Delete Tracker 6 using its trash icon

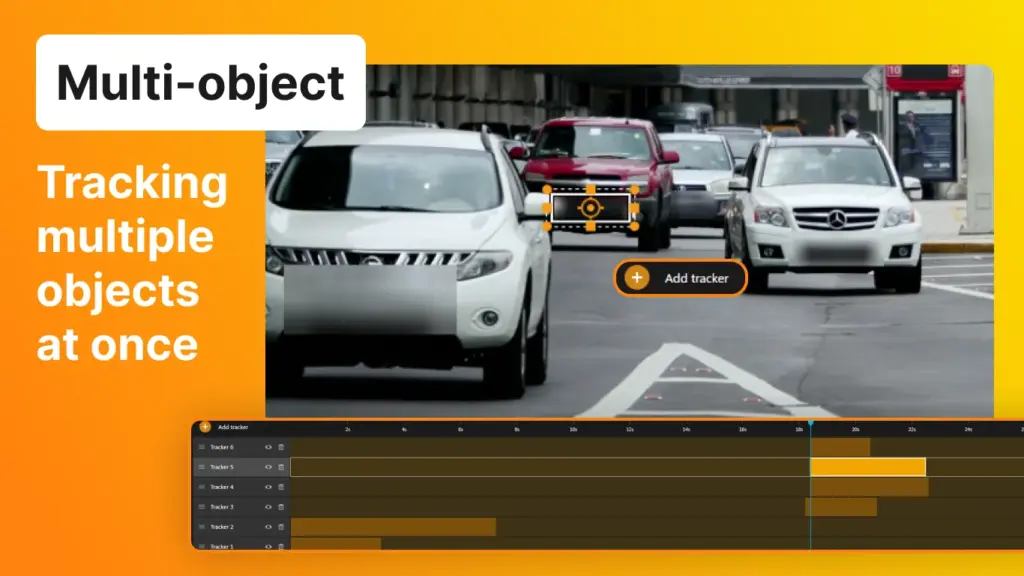(281, 447)
